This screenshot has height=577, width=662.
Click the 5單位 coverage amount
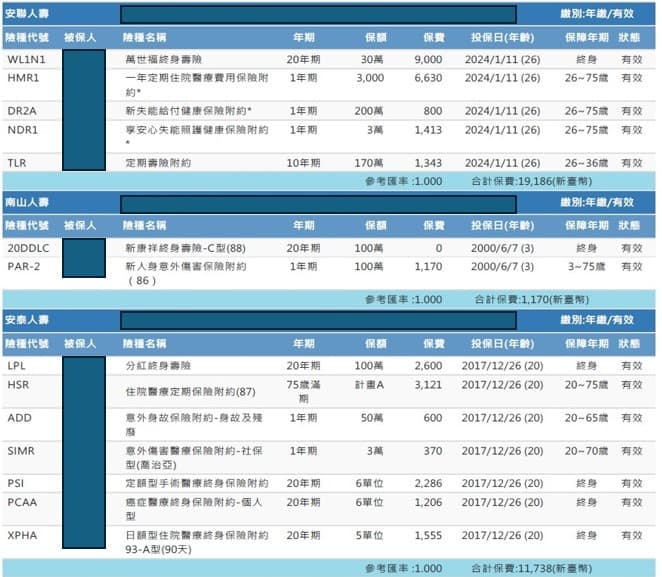point(369,535)
